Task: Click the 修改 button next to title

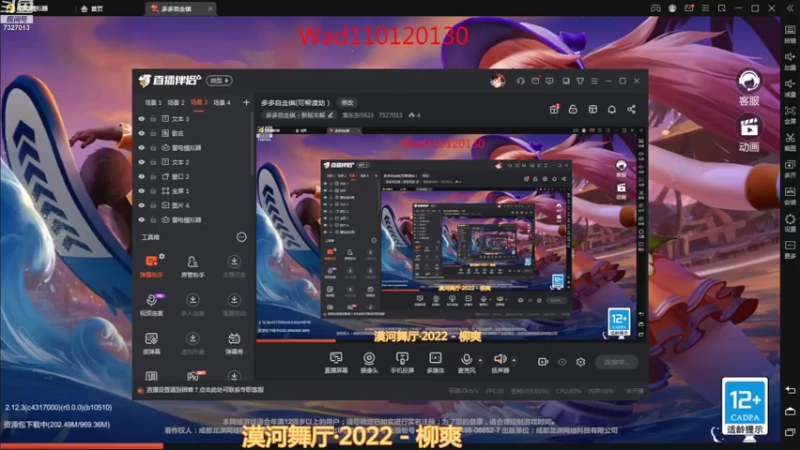Action: pos(347,103)
